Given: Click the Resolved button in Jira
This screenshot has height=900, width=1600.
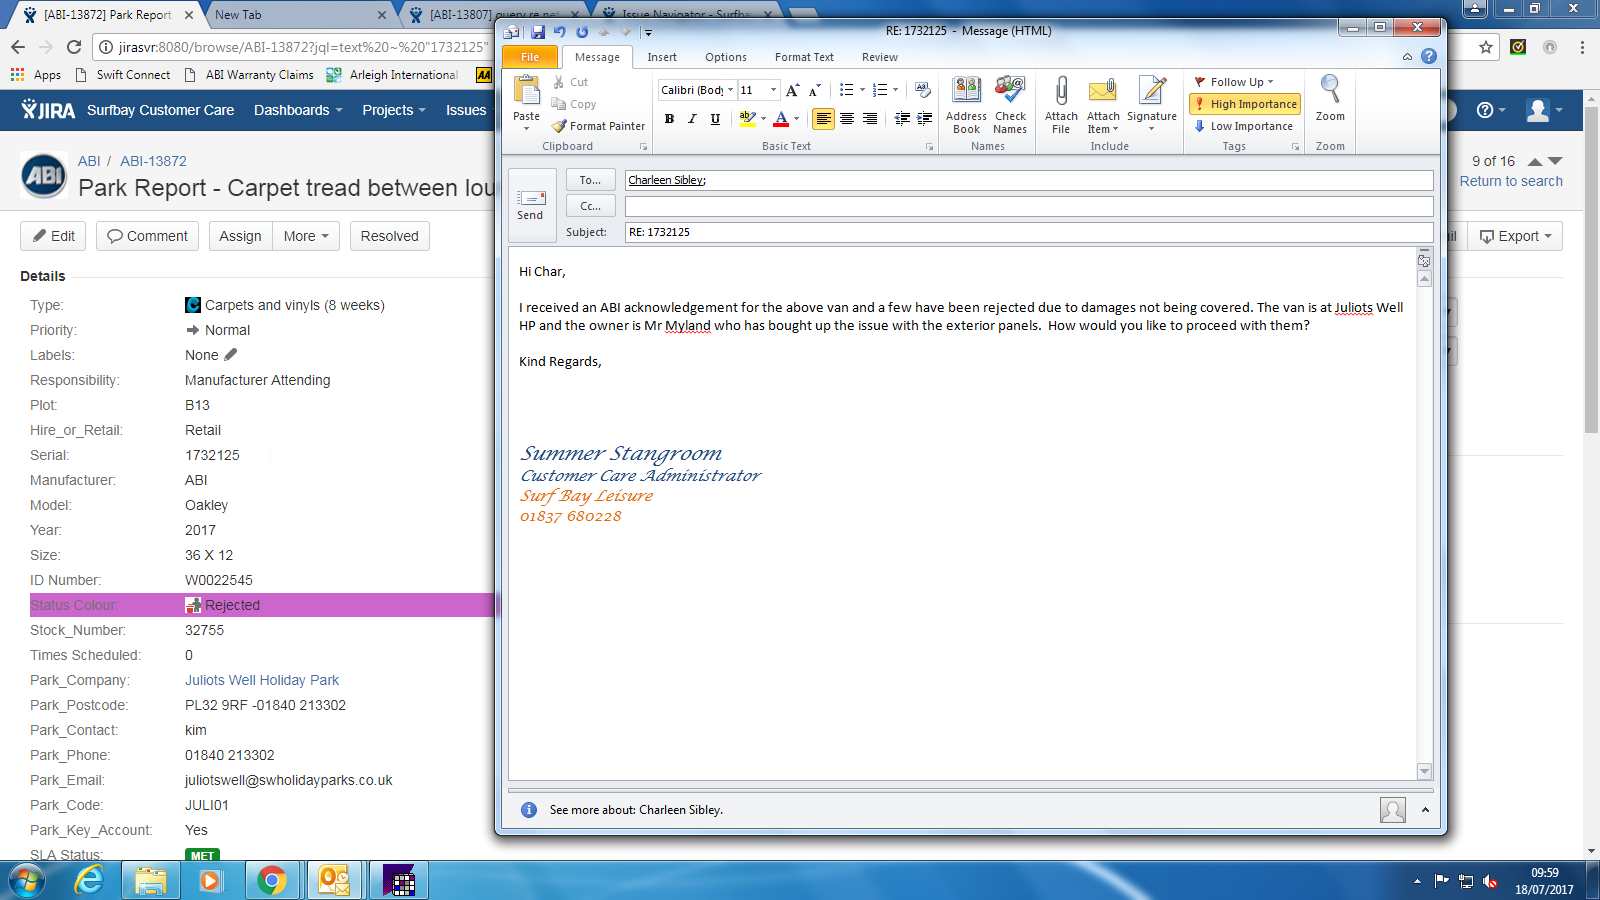Looking at the screenshot, I should (389, 236).
